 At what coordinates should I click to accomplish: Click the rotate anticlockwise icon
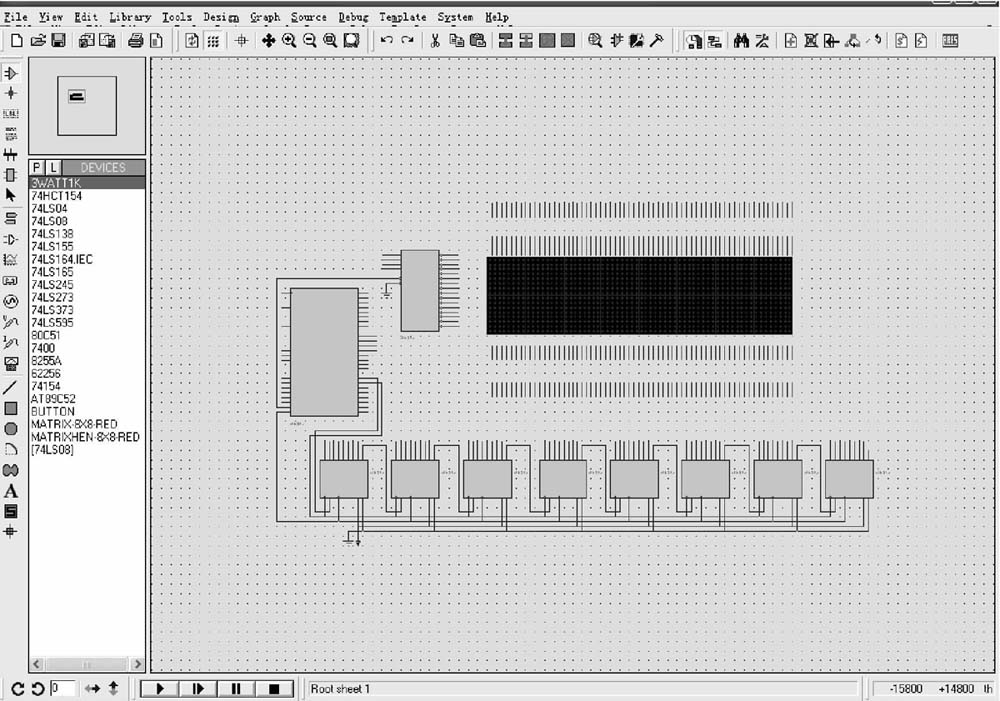click(38, 689)
